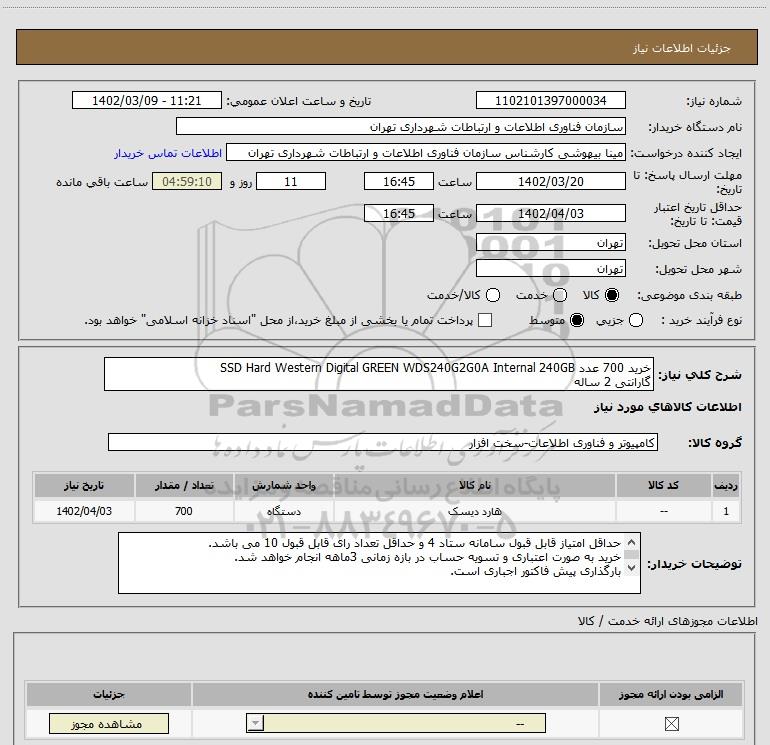Viewport: 770px width, 745px height.
Task: Click the اعلام وضعیت مجوز توسط تامین کننده header
Action: [x=395, y=694]
